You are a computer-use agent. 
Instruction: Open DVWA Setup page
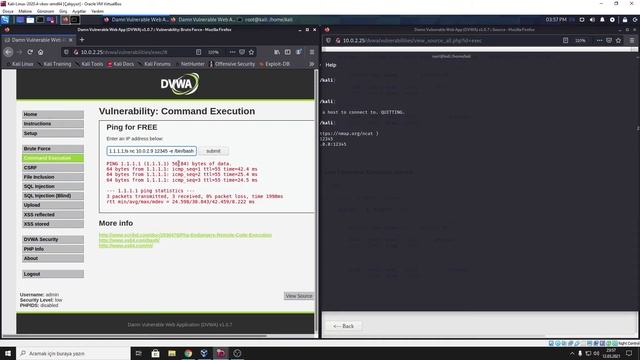pos(53,133)
